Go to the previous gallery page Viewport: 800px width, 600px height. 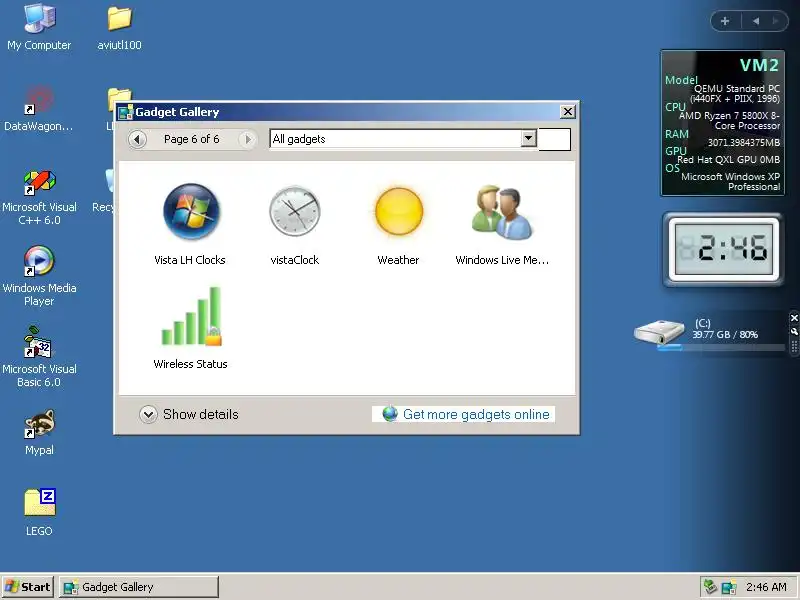(x=137, y=139)
